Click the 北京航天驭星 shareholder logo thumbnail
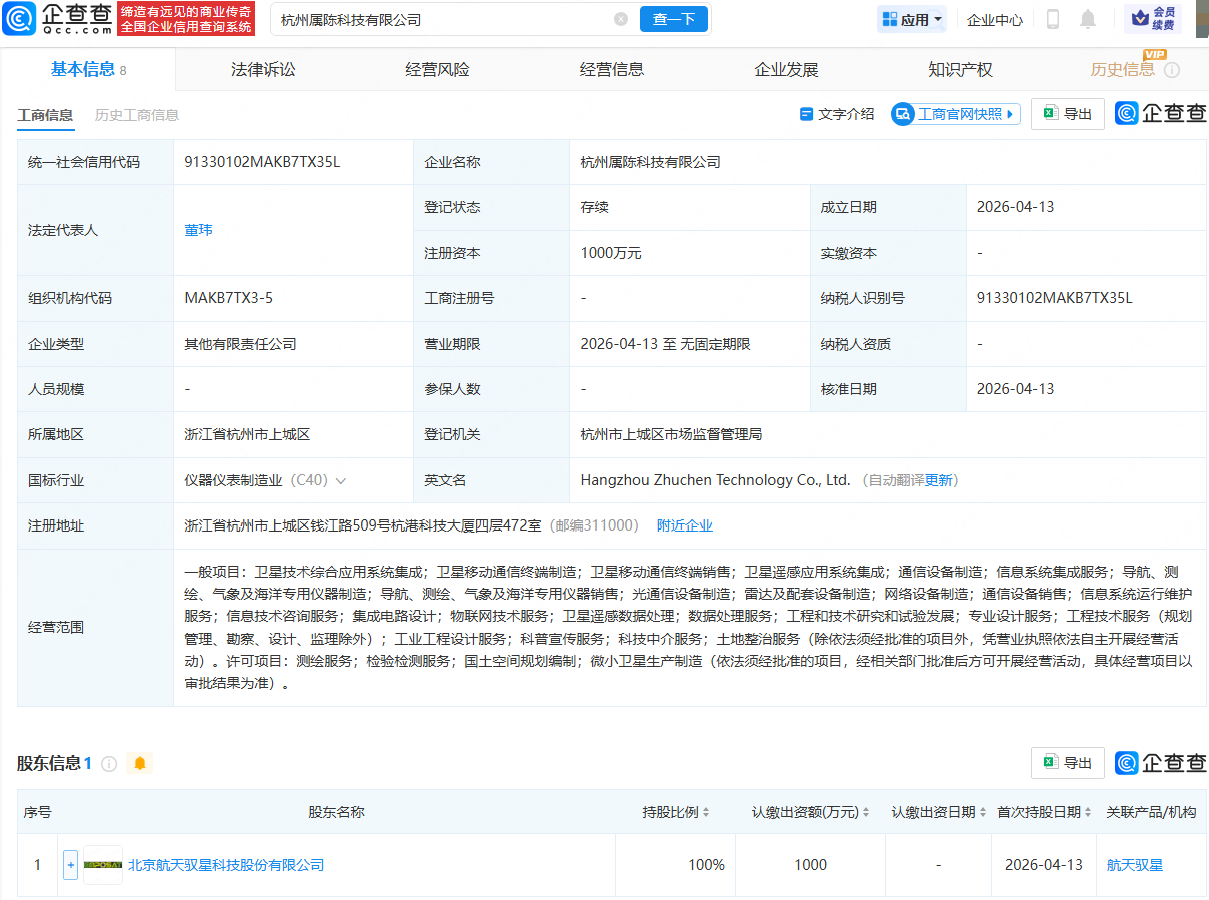Viewport: 1209px width, 900px height. (x=103, y=865)
